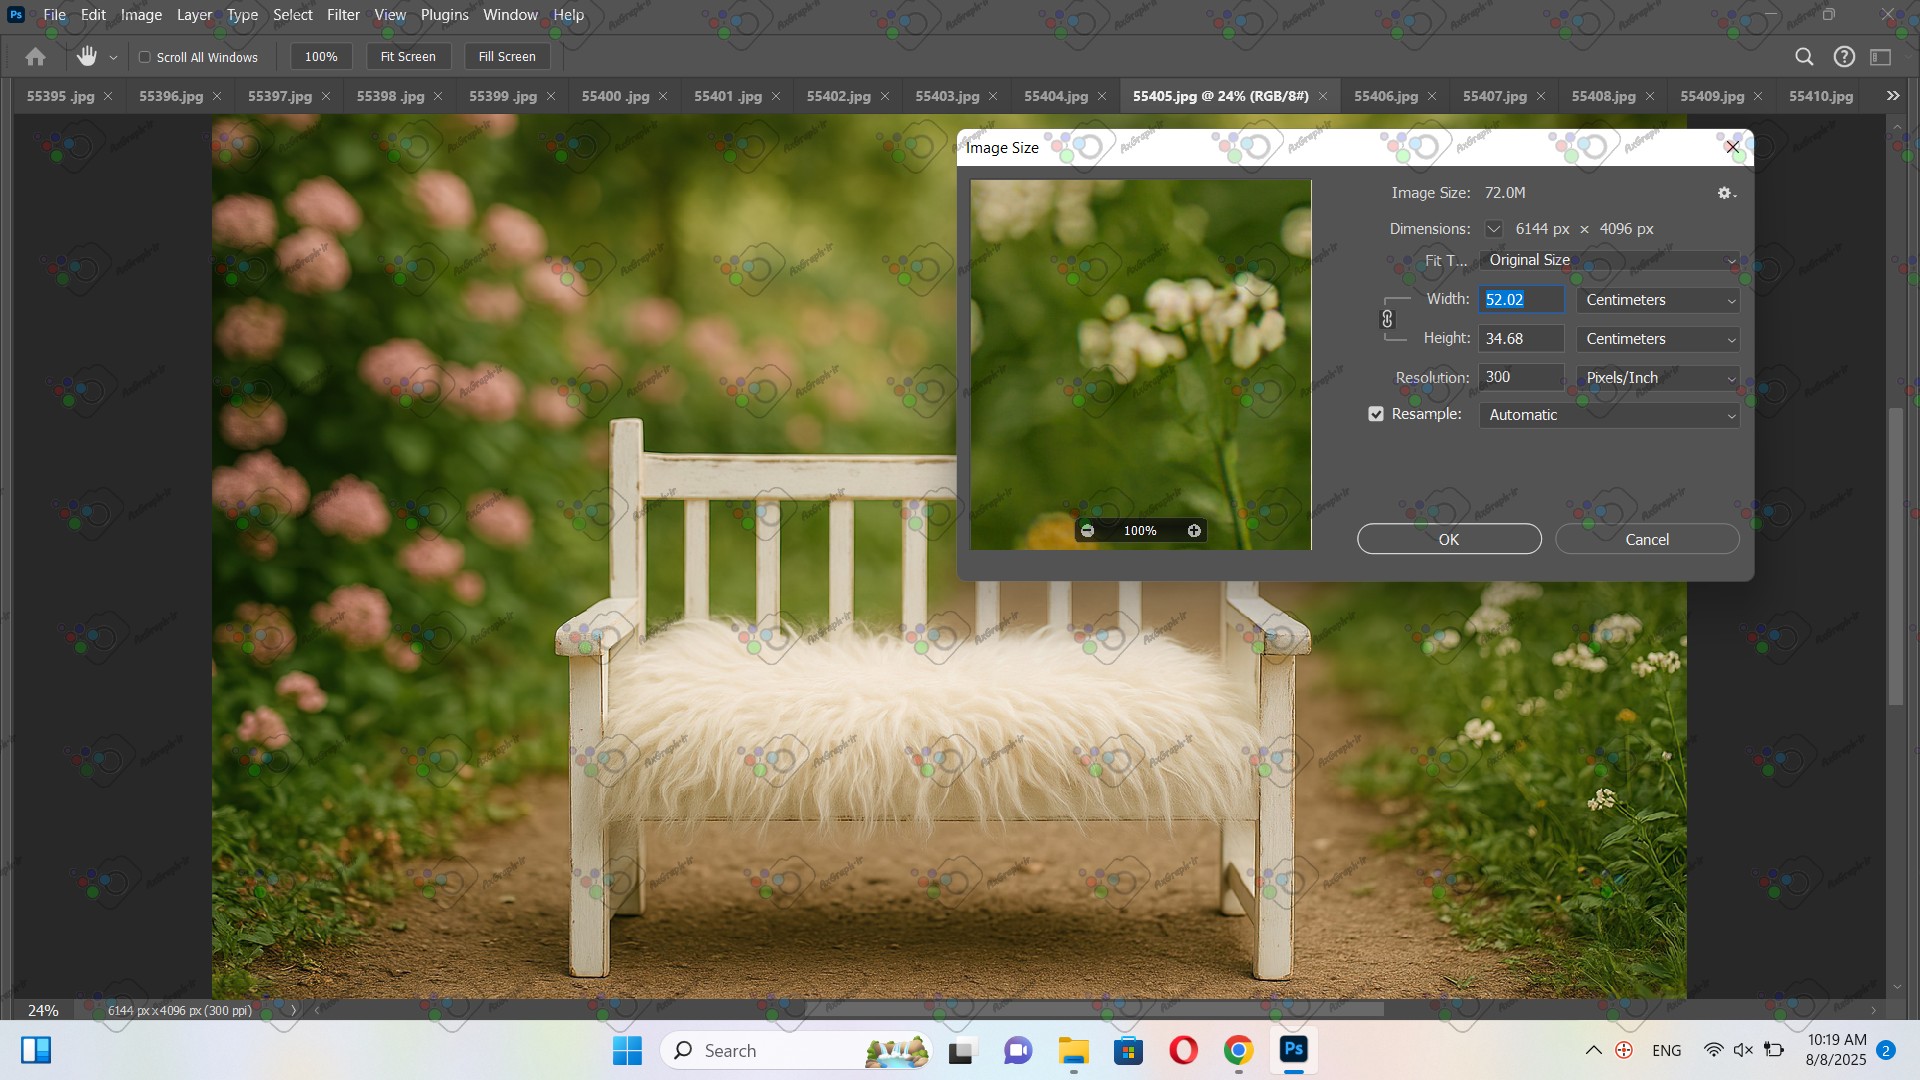Open Chrome from the taskbar

1238,1050
